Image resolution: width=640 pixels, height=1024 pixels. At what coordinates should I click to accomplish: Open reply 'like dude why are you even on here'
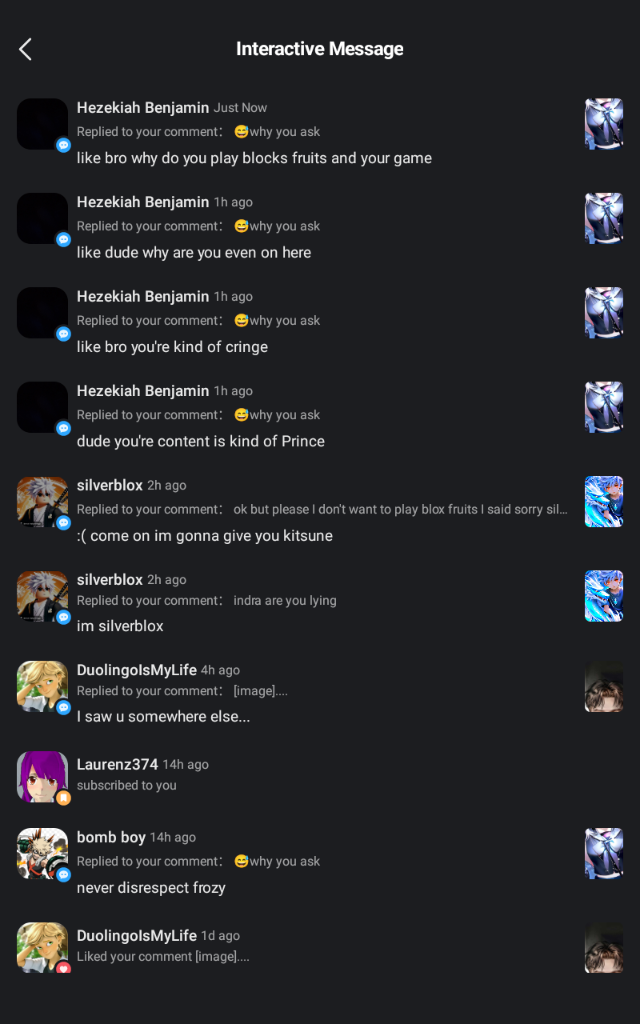pyautogui.click(x=194, y=253)
